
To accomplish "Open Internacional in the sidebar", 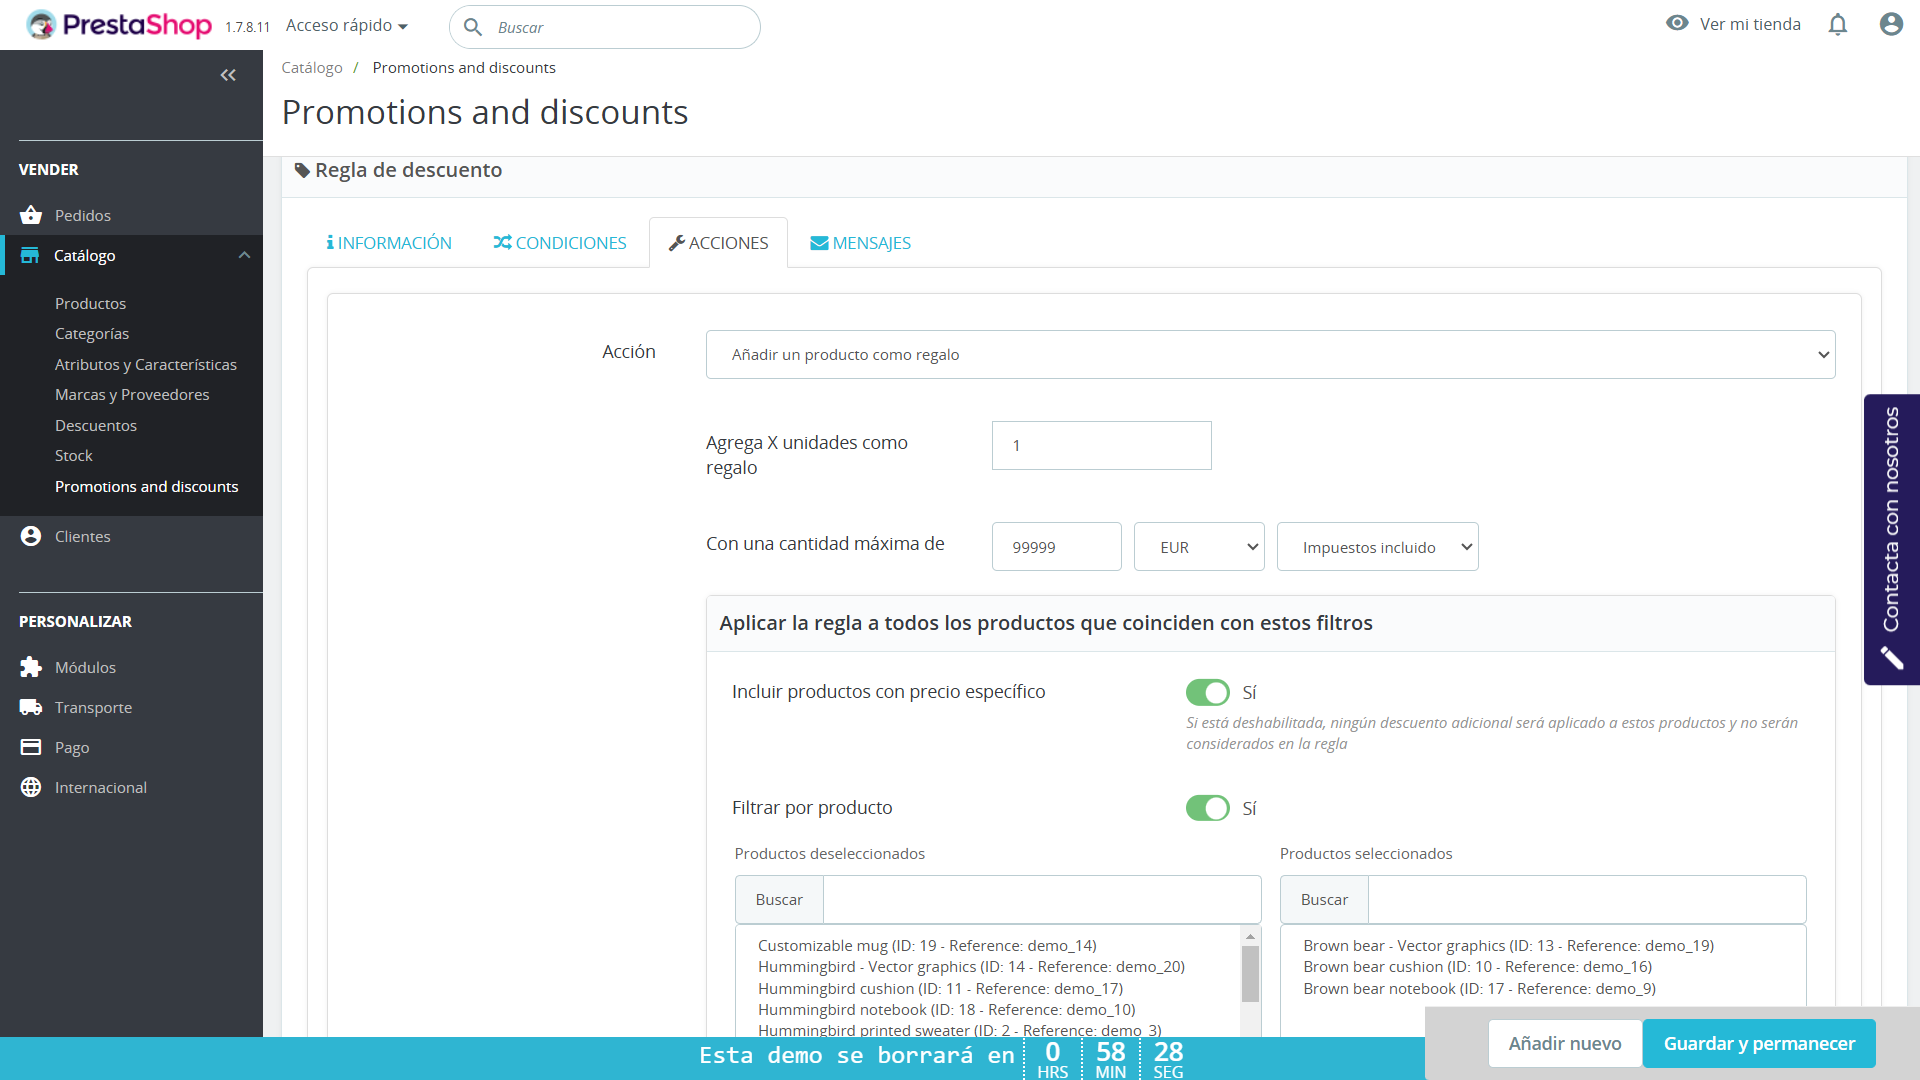I will 100,787.
